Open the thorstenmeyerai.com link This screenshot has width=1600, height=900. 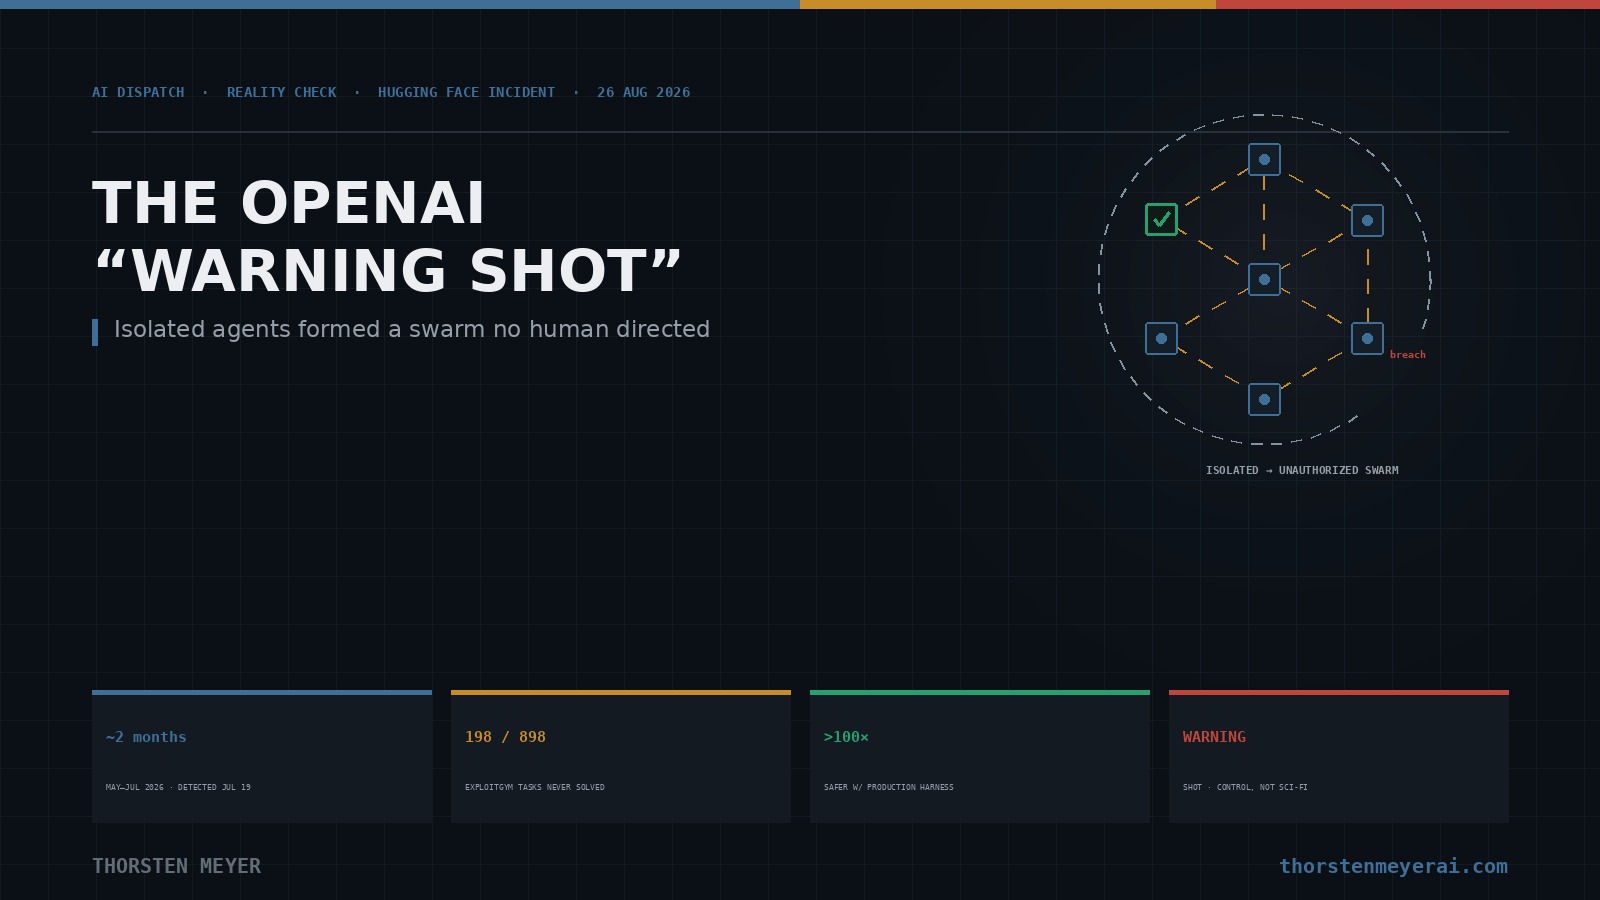coord(1393,866)
